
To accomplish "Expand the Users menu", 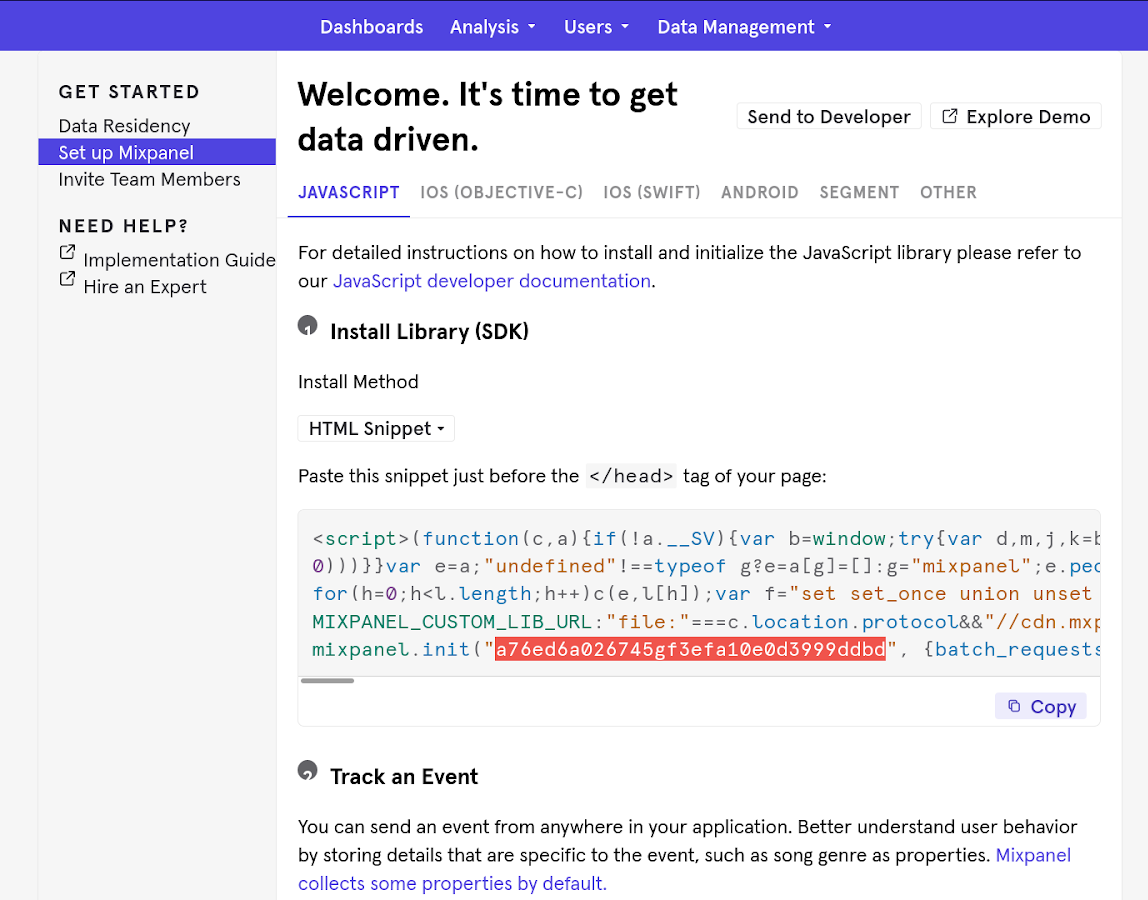I will coord(596,27).
